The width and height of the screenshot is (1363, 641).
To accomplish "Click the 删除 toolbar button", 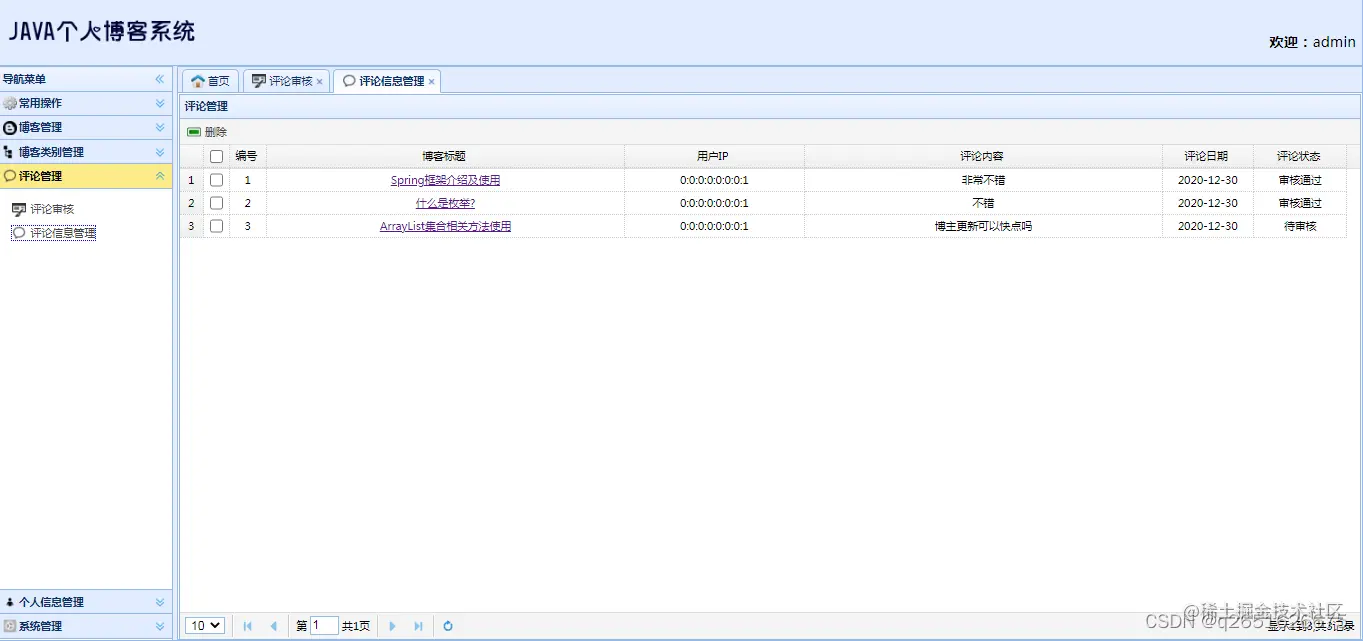I will coord(207,132).
